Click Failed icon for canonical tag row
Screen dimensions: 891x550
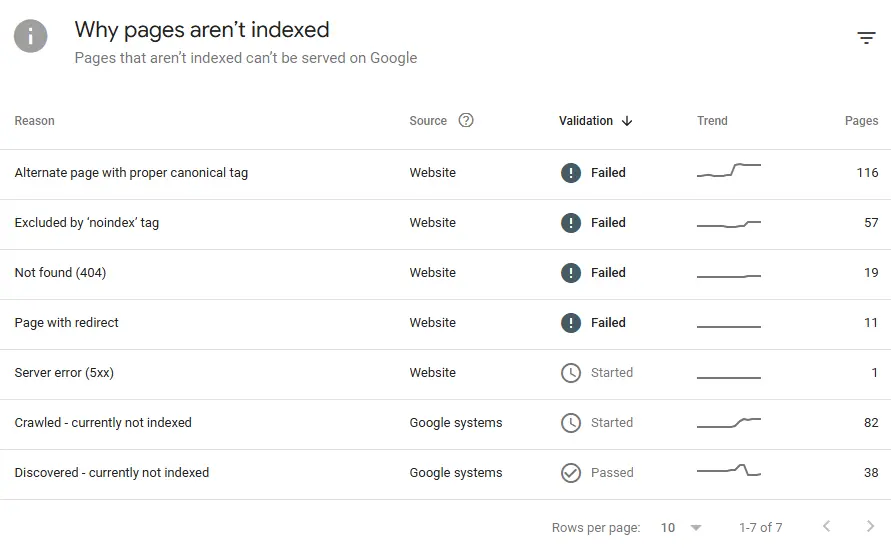pos(571,173)
